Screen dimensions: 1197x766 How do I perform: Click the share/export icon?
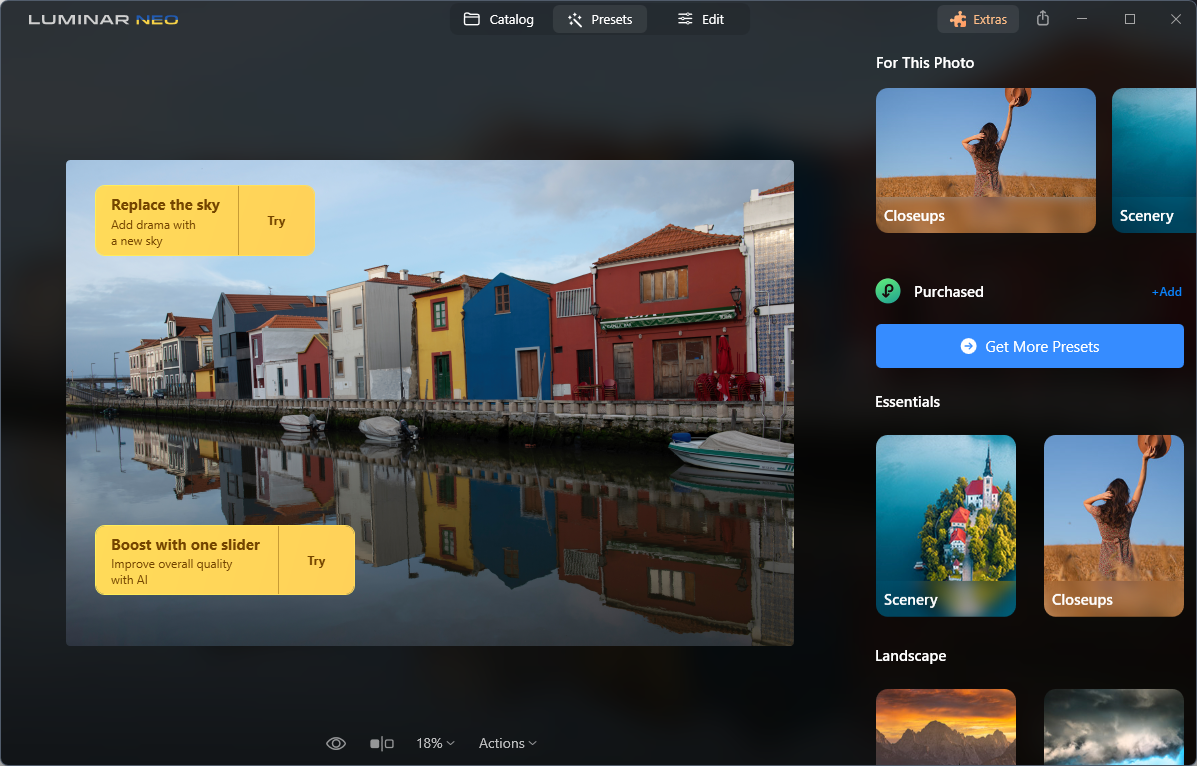(1042, 18)
